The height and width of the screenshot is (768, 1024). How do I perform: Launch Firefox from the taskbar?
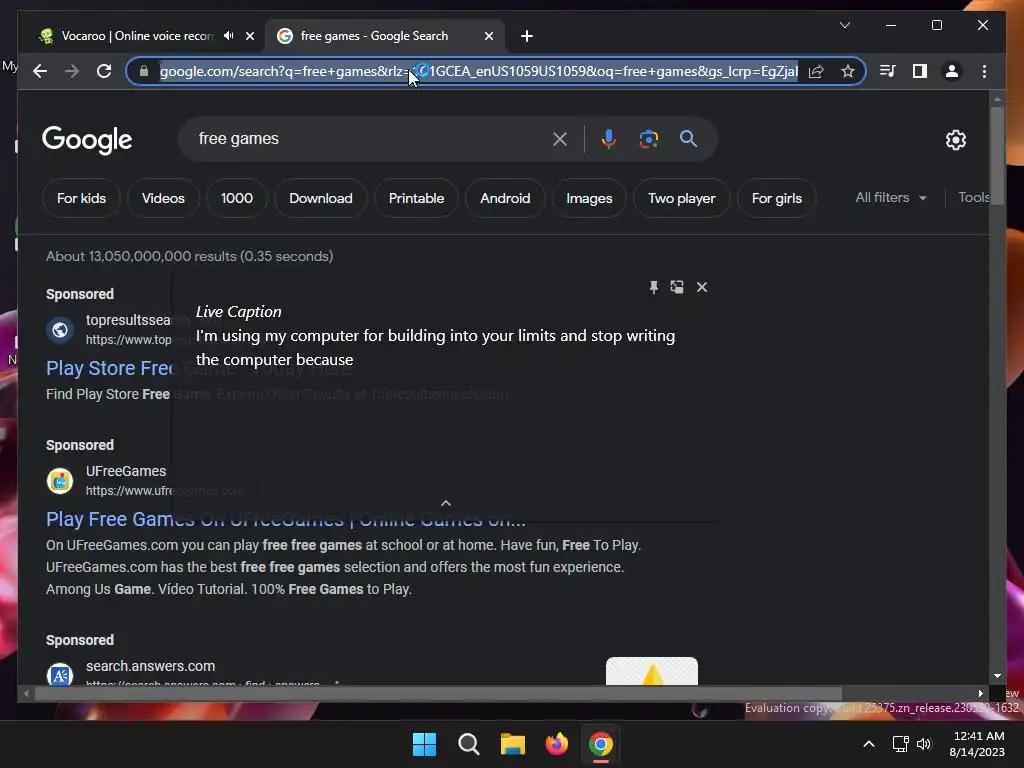556,744
